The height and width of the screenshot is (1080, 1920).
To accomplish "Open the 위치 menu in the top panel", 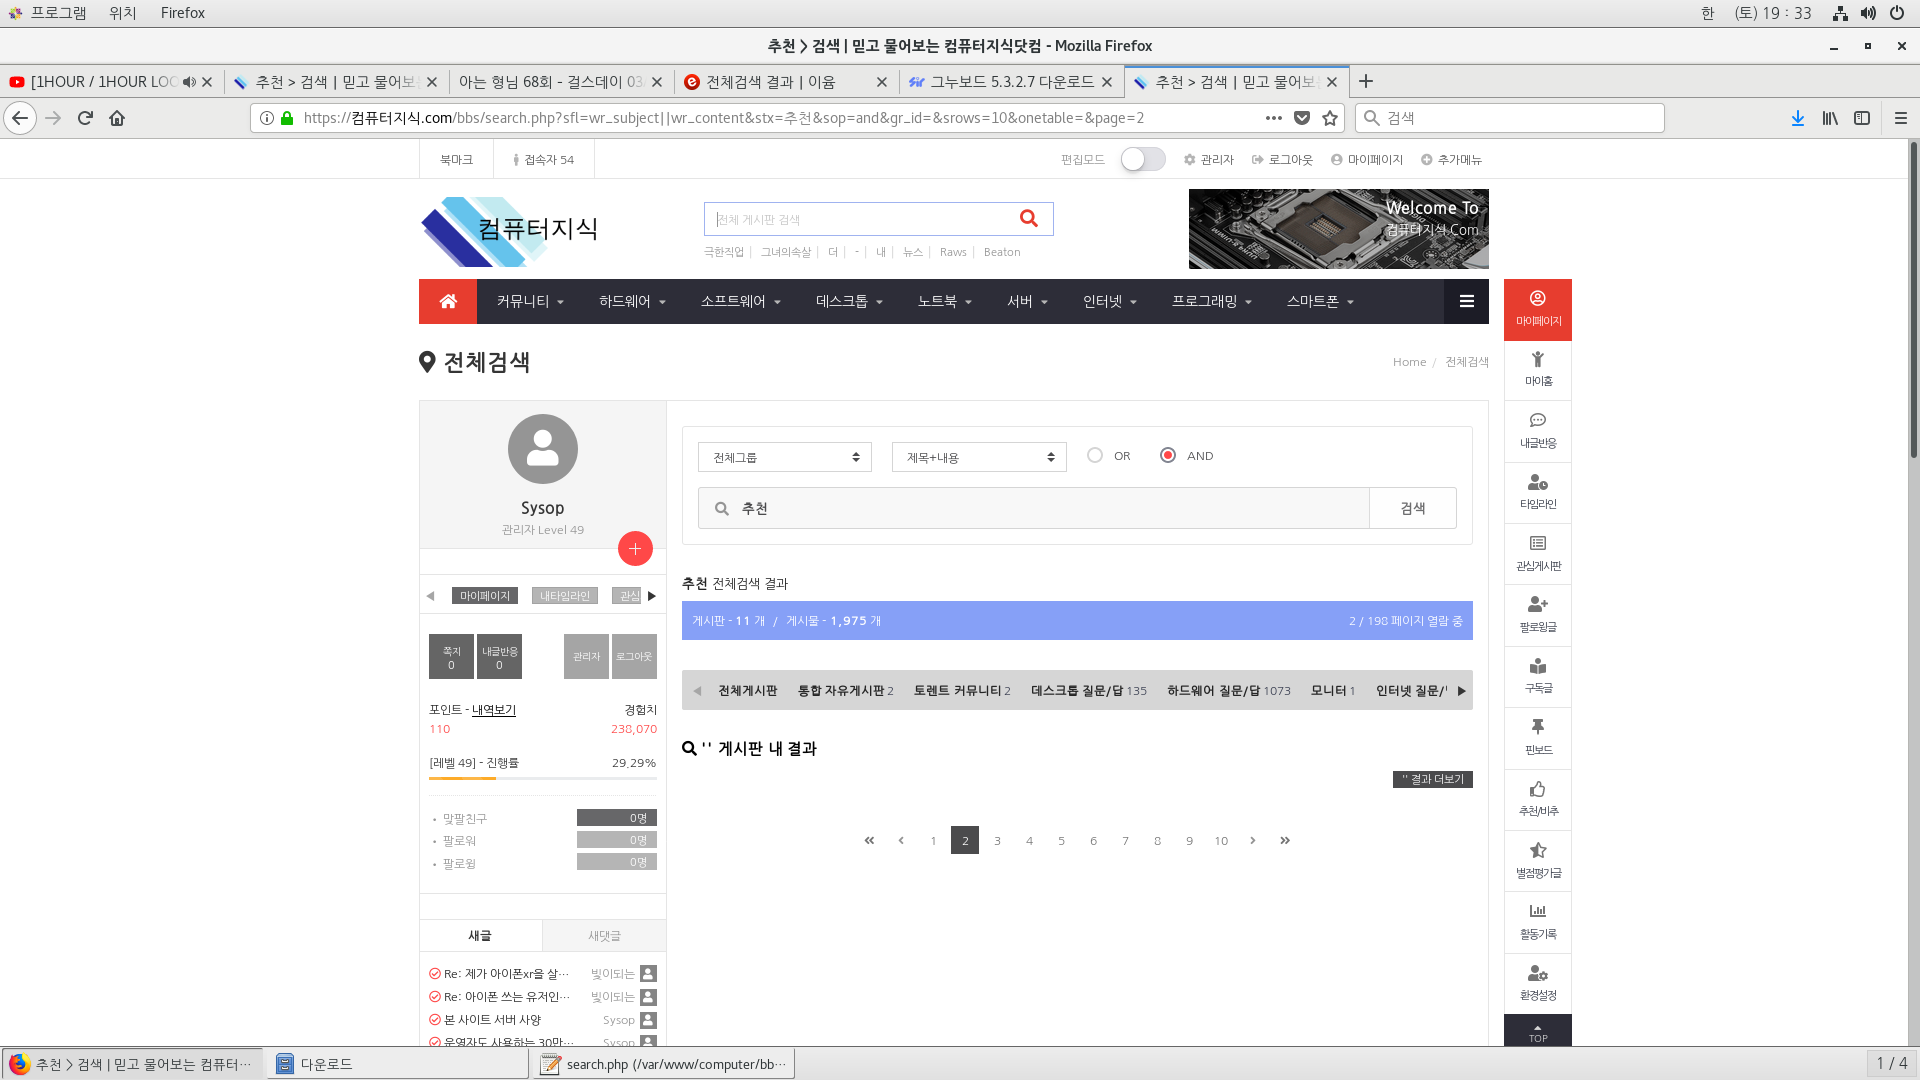I will pyautogui.click(x=123, y=13).
